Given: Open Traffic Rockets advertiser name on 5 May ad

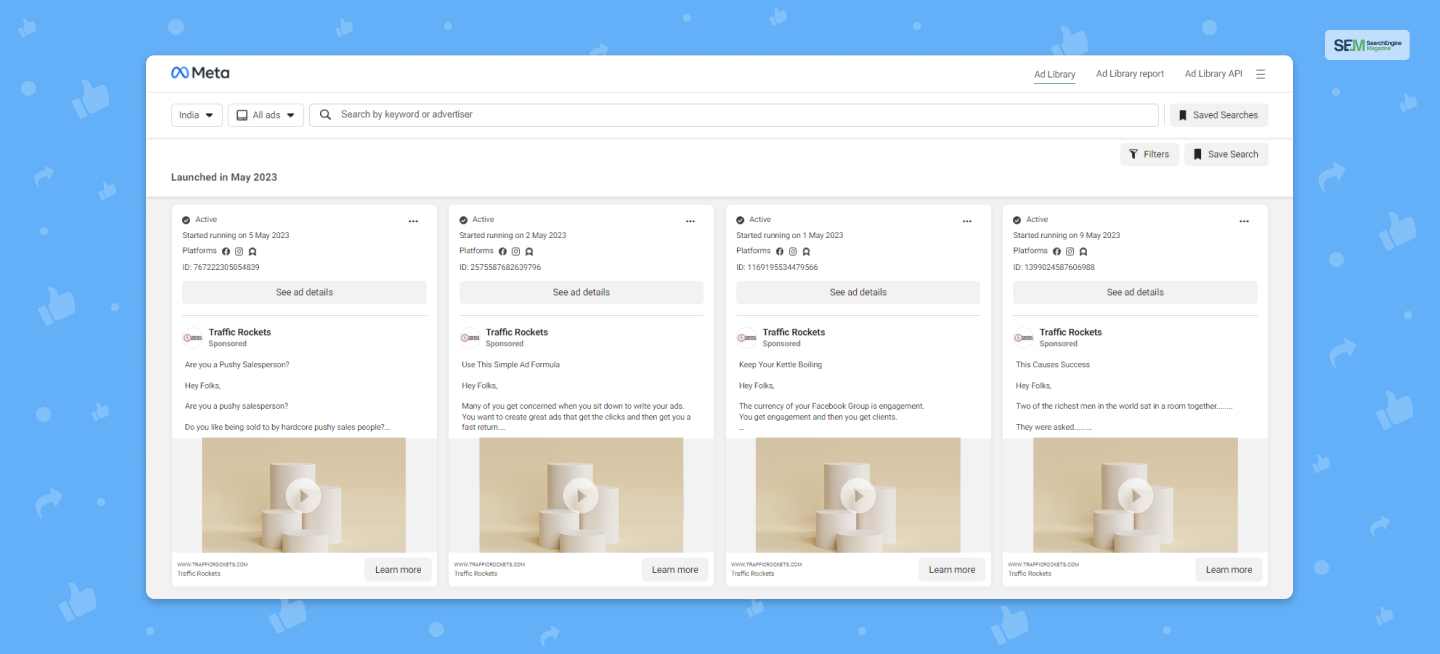Looking at the screenshot, I should (x=240, y=332).
